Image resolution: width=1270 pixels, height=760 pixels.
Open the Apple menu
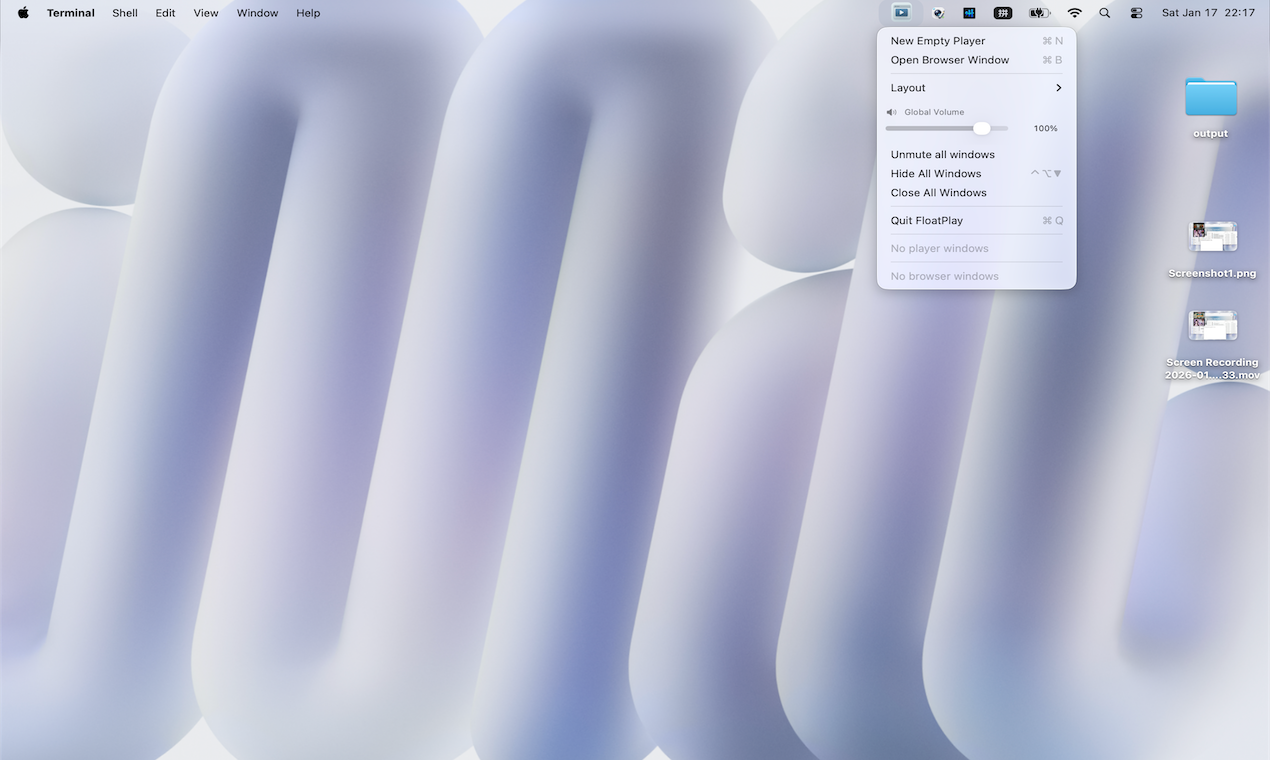point(23,13)
